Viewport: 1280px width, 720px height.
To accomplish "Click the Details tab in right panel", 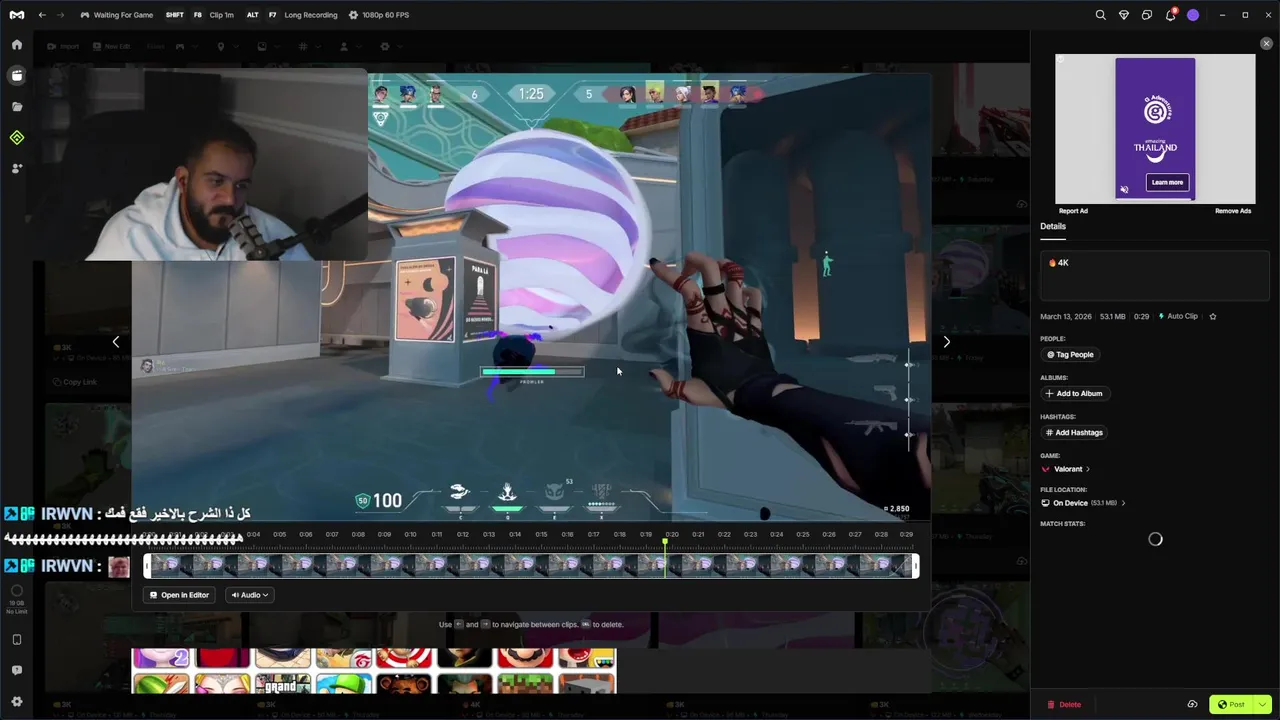I will pos(1053,227).
